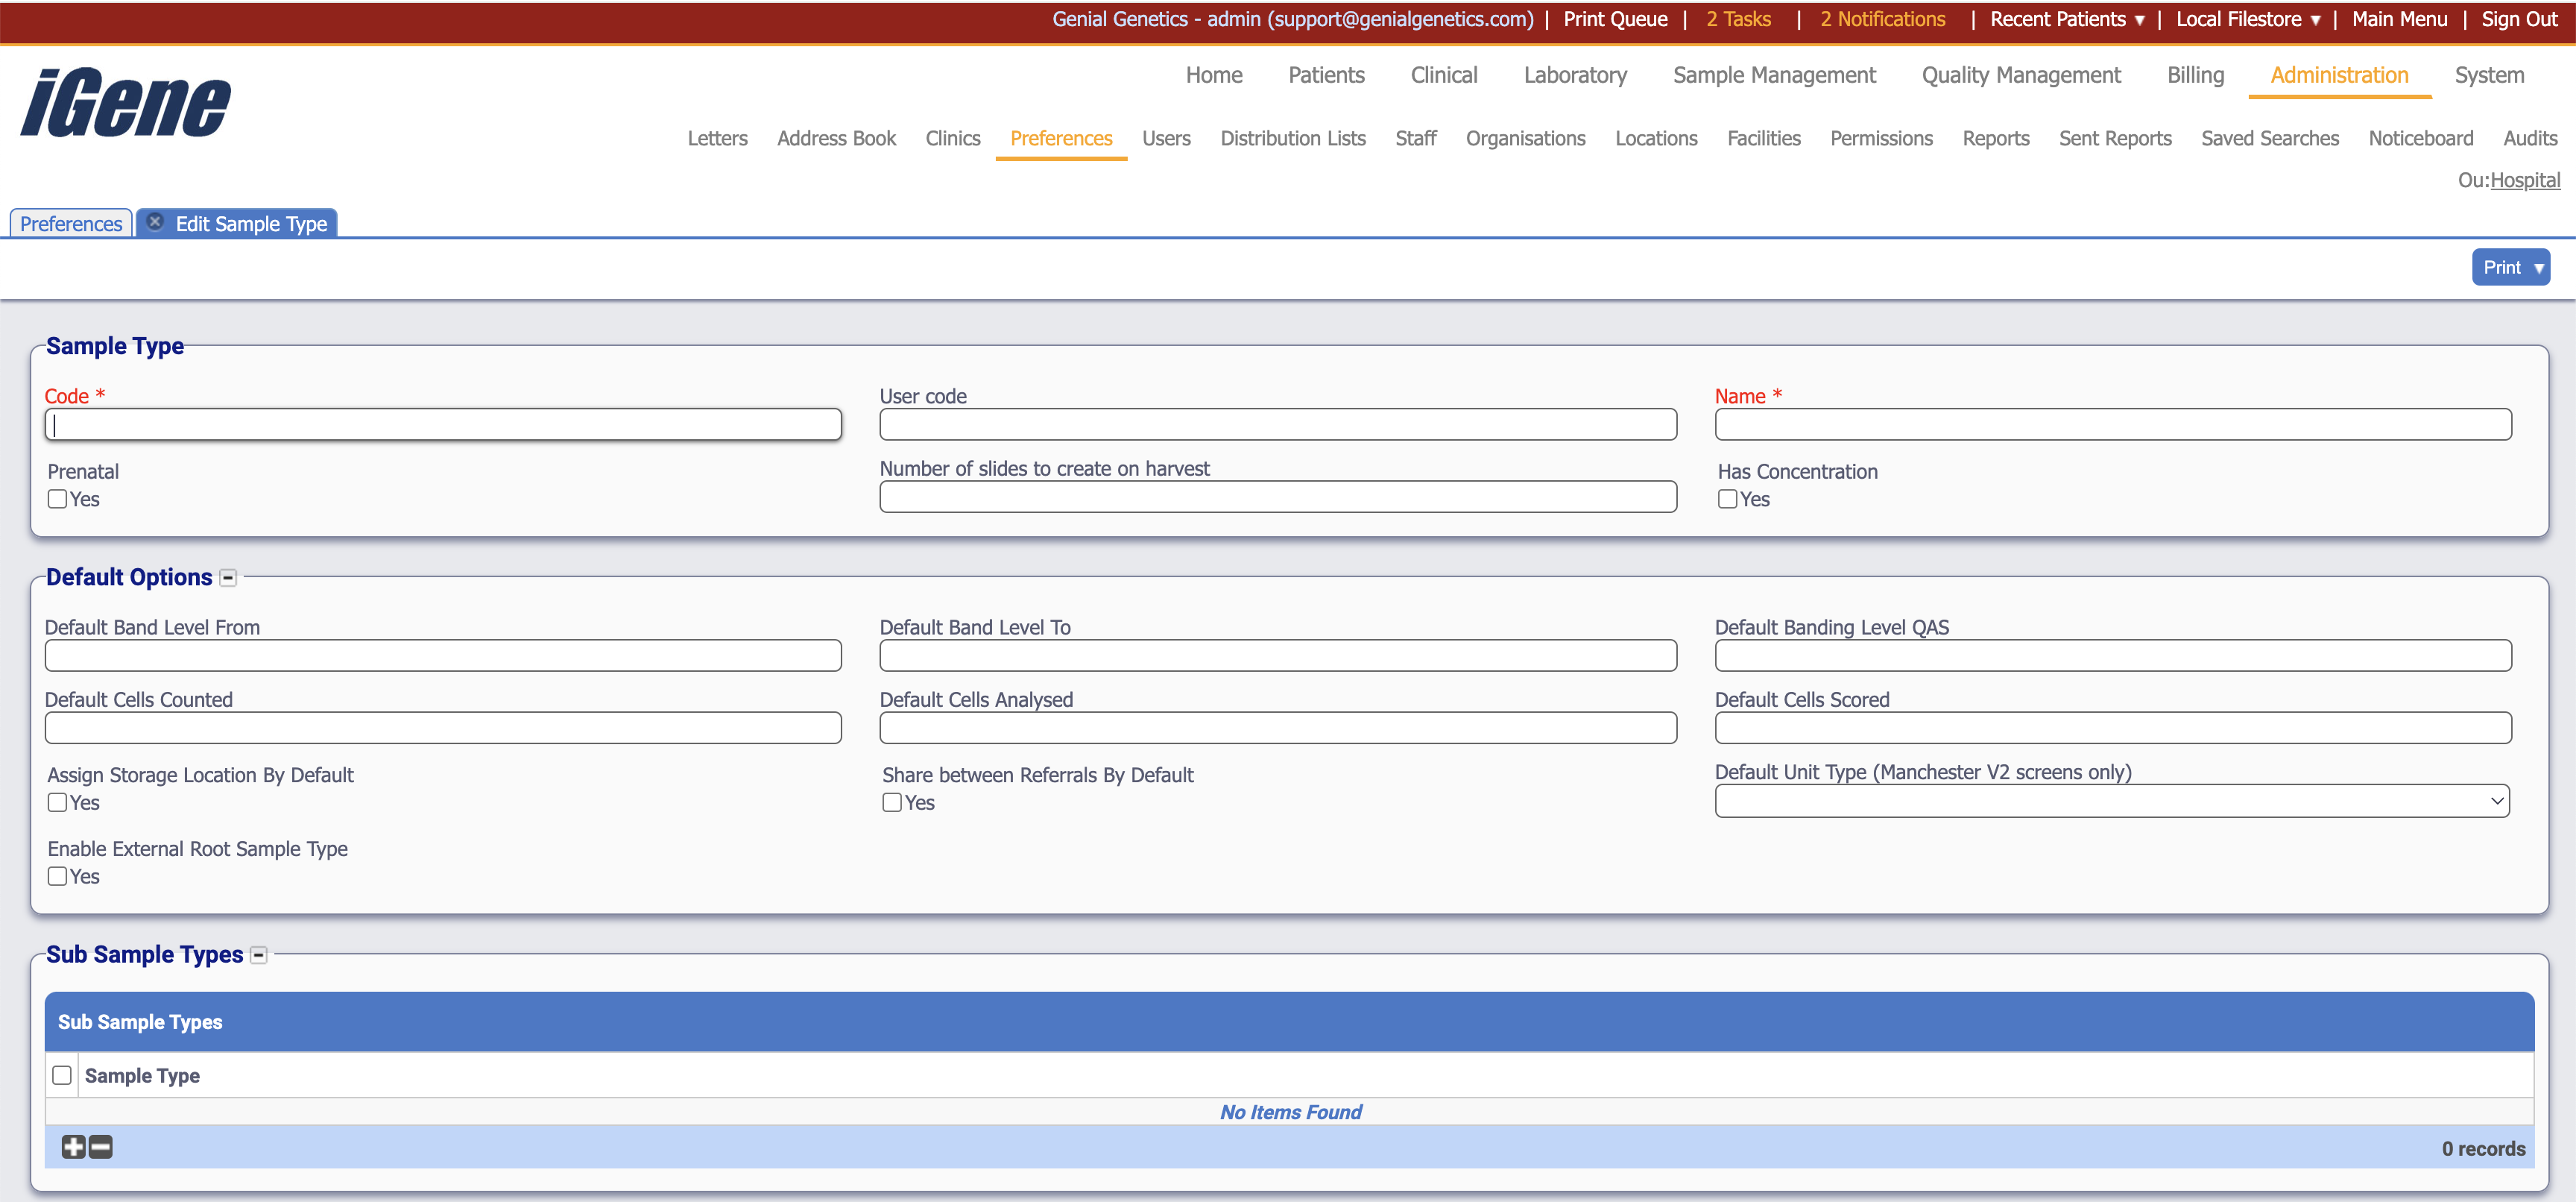This screenshot has height=1202, width=2576.
Task: Open the Administration menu
Action: tap(2338, 75)
